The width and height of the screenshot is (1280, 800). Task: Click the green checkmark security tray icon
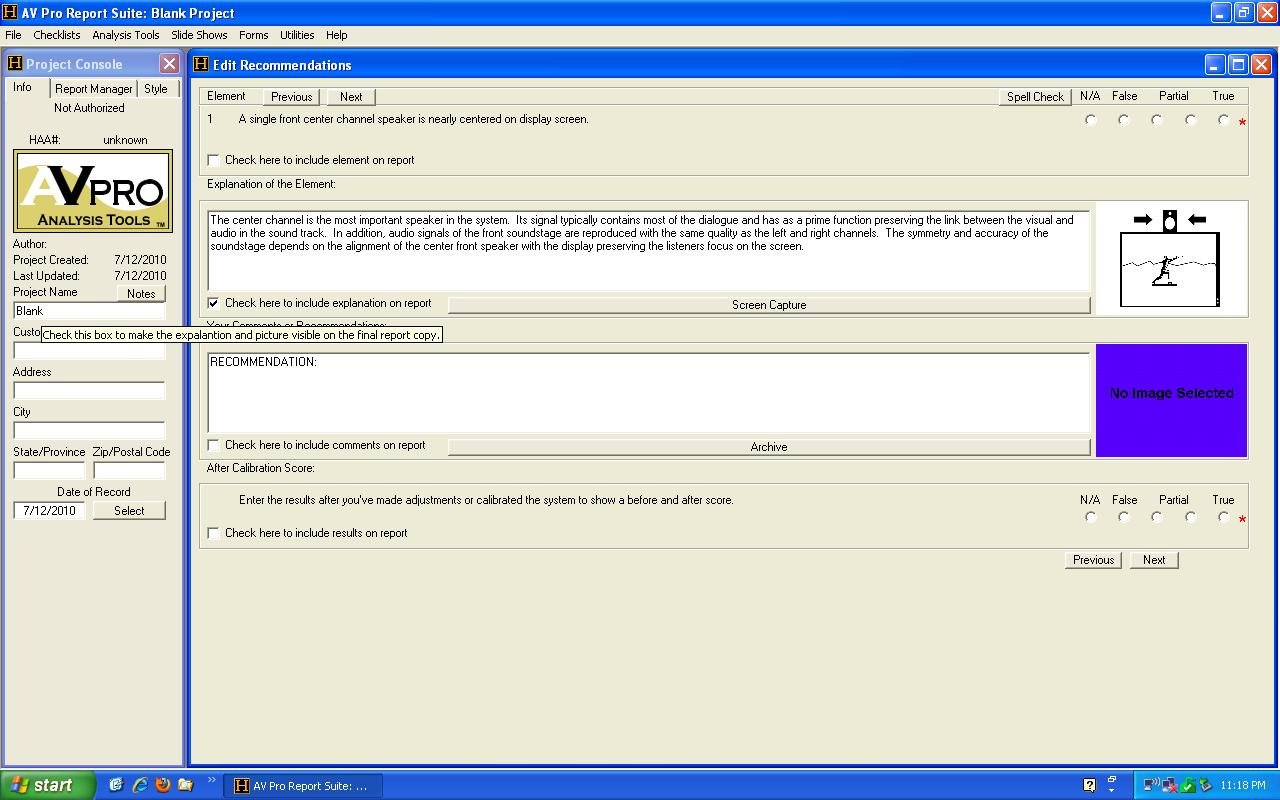click(x=1188, y=785)
